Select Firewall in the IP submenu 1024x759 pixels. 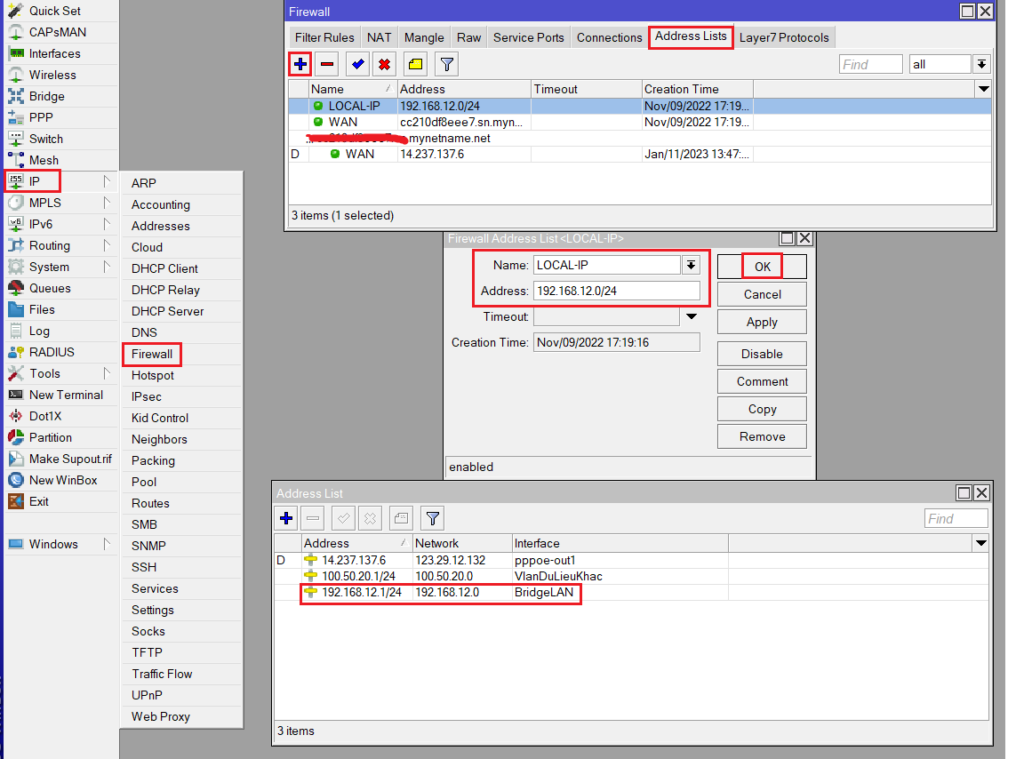[152, 354]
